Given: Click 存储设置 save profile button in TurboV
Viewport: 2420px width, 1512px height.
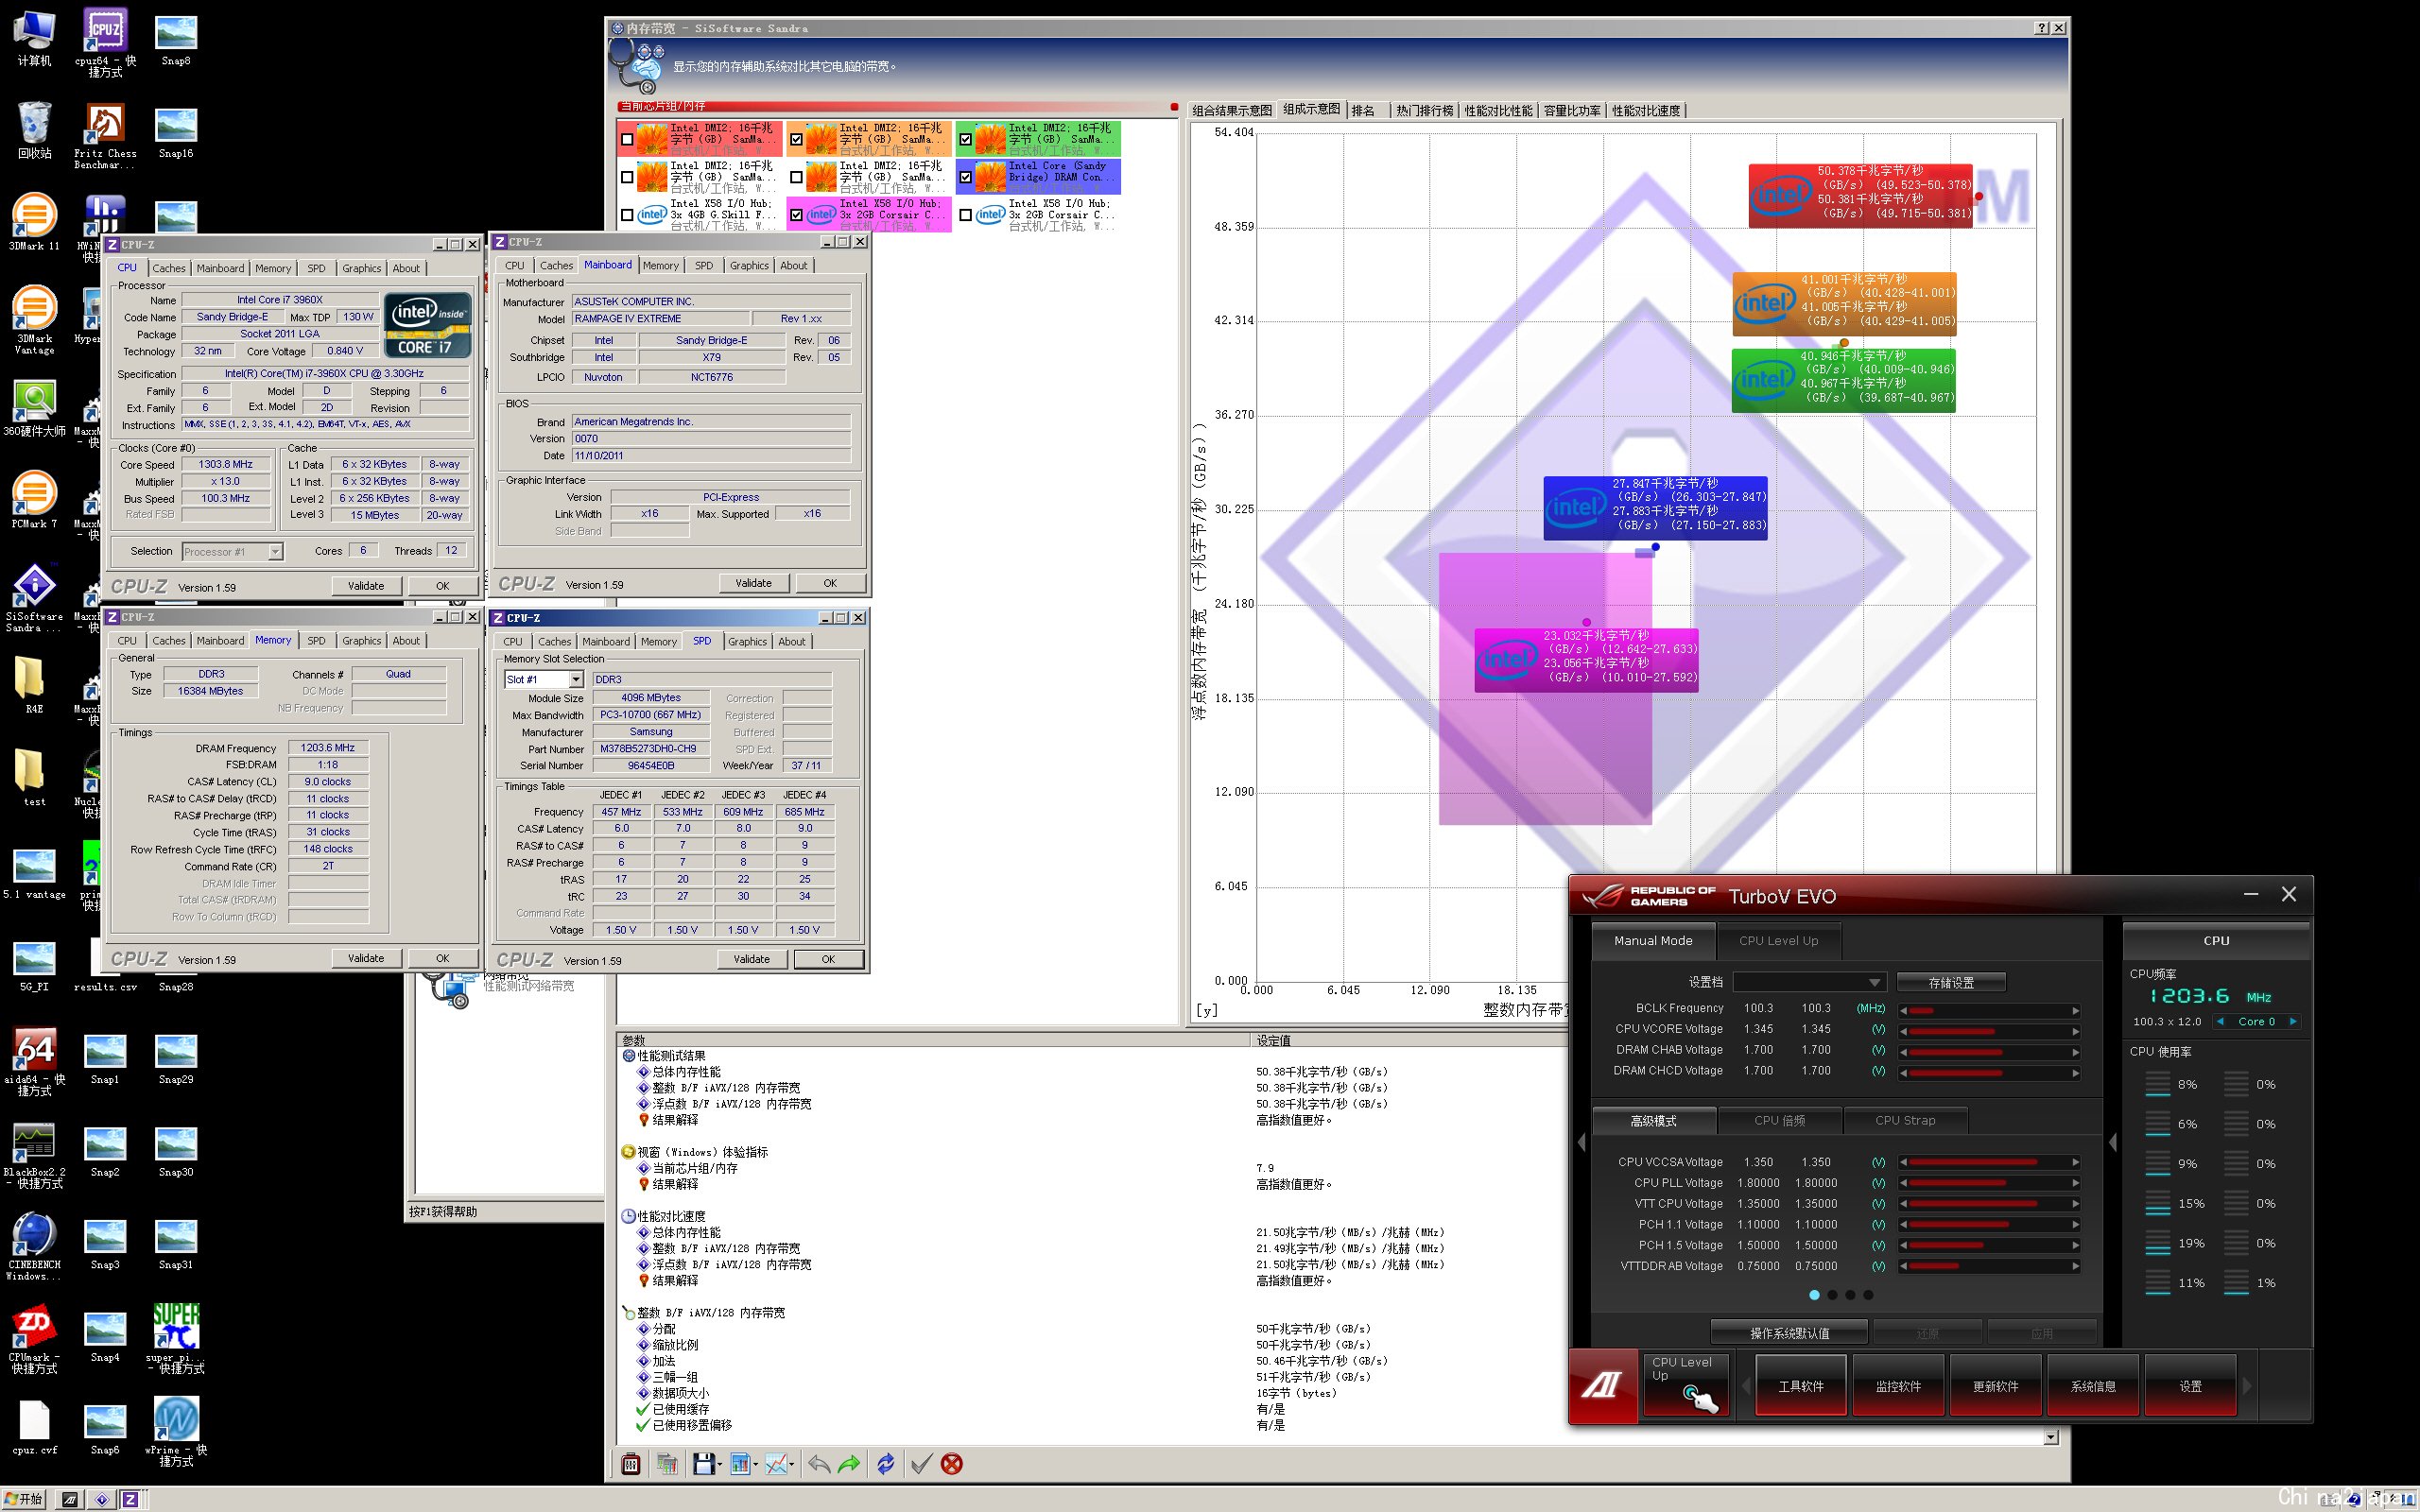Looking at the screenshot, I should [x=1950, y=982].
